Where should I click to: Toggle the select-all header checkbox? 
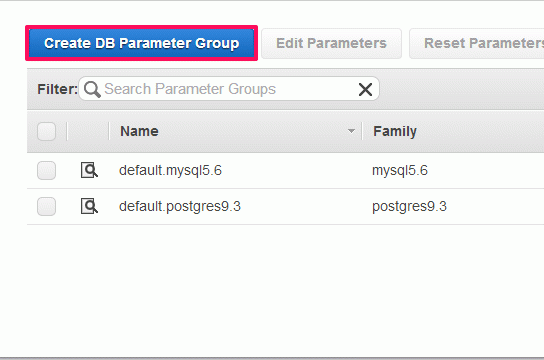coord(46,131)
